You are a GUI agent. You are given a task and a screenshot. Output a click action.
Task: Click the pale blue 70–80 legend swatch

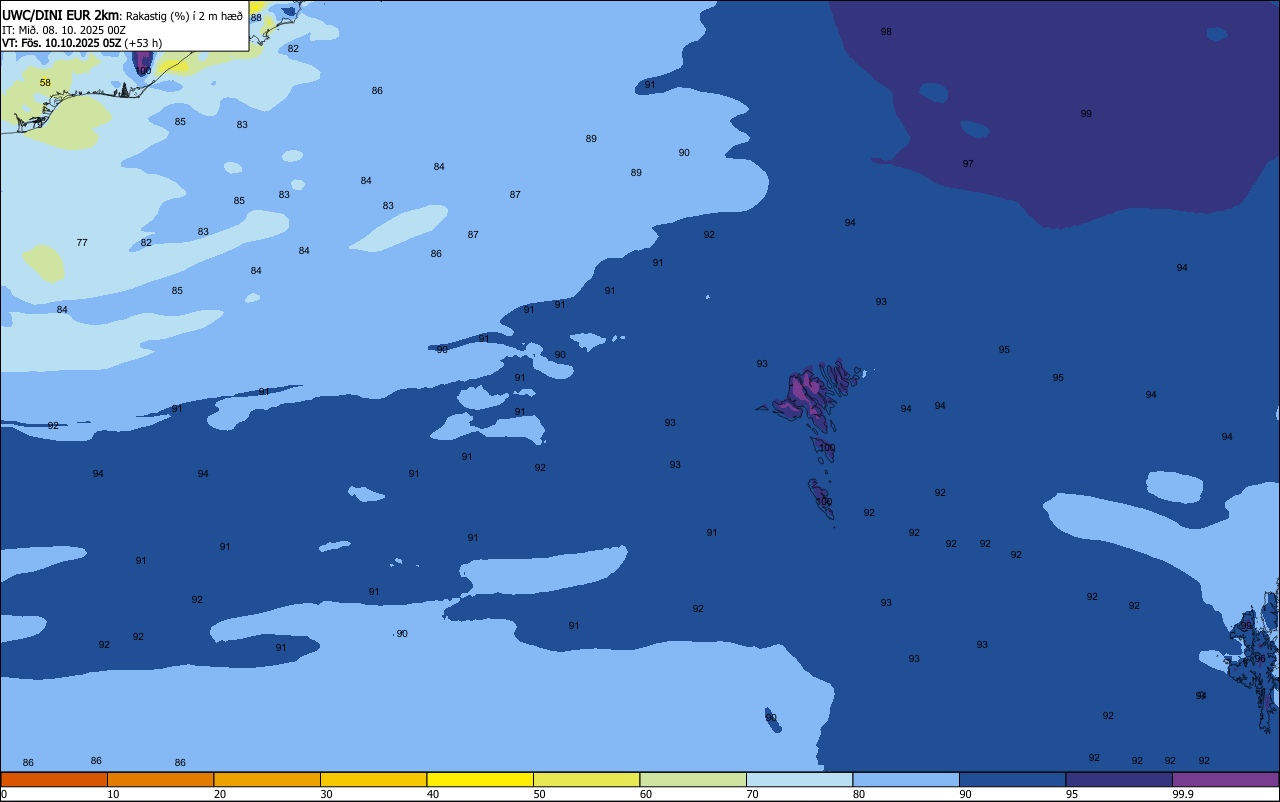click(799, 779)
